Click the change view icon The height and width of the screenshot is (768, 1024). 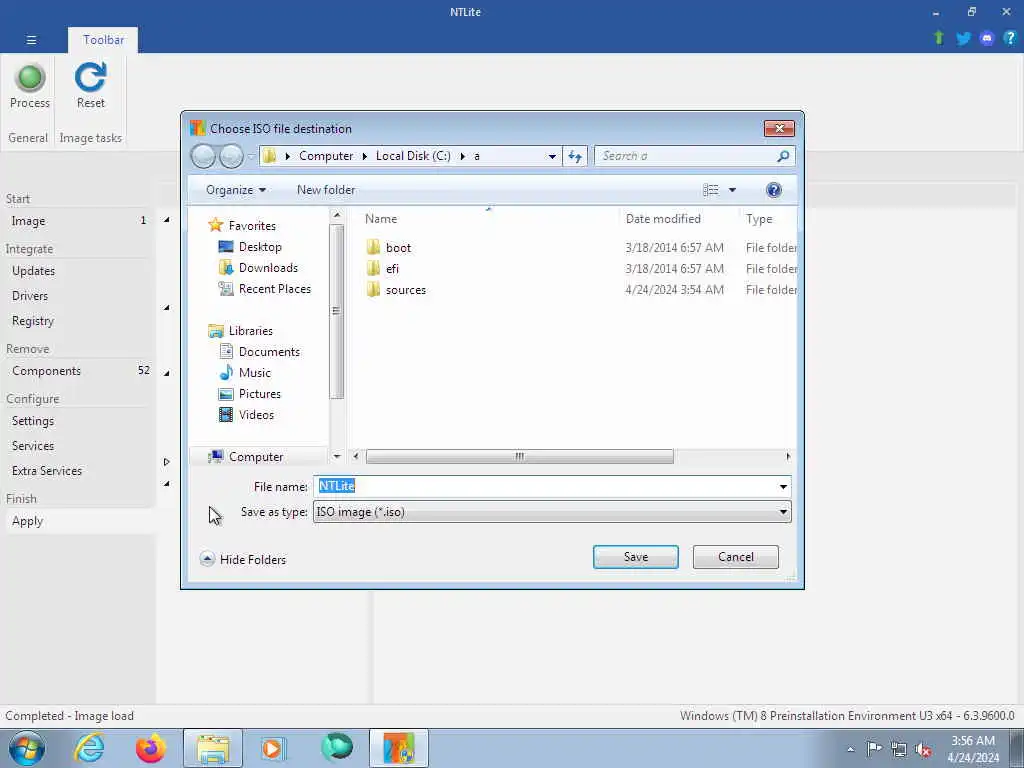tap(711, 190)
